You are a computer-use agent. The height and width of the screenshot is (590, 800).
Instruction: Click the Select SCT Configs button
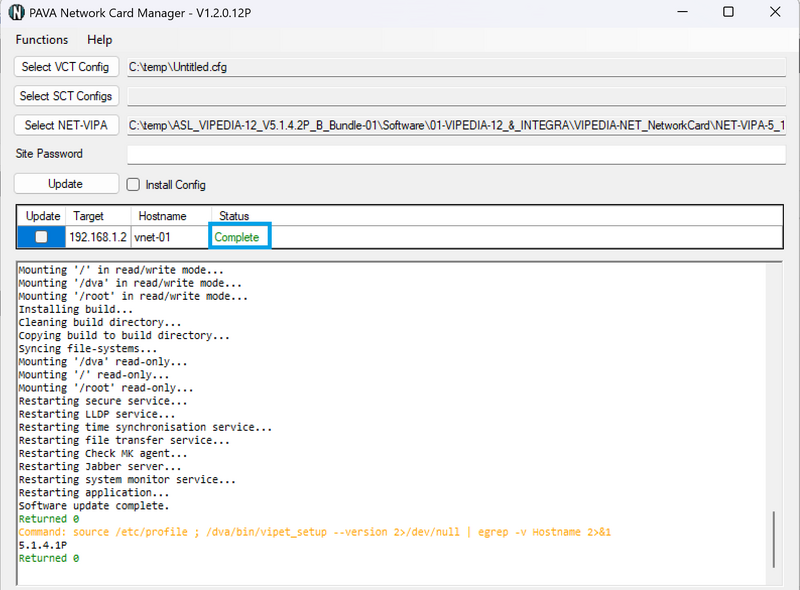[66, 96]
